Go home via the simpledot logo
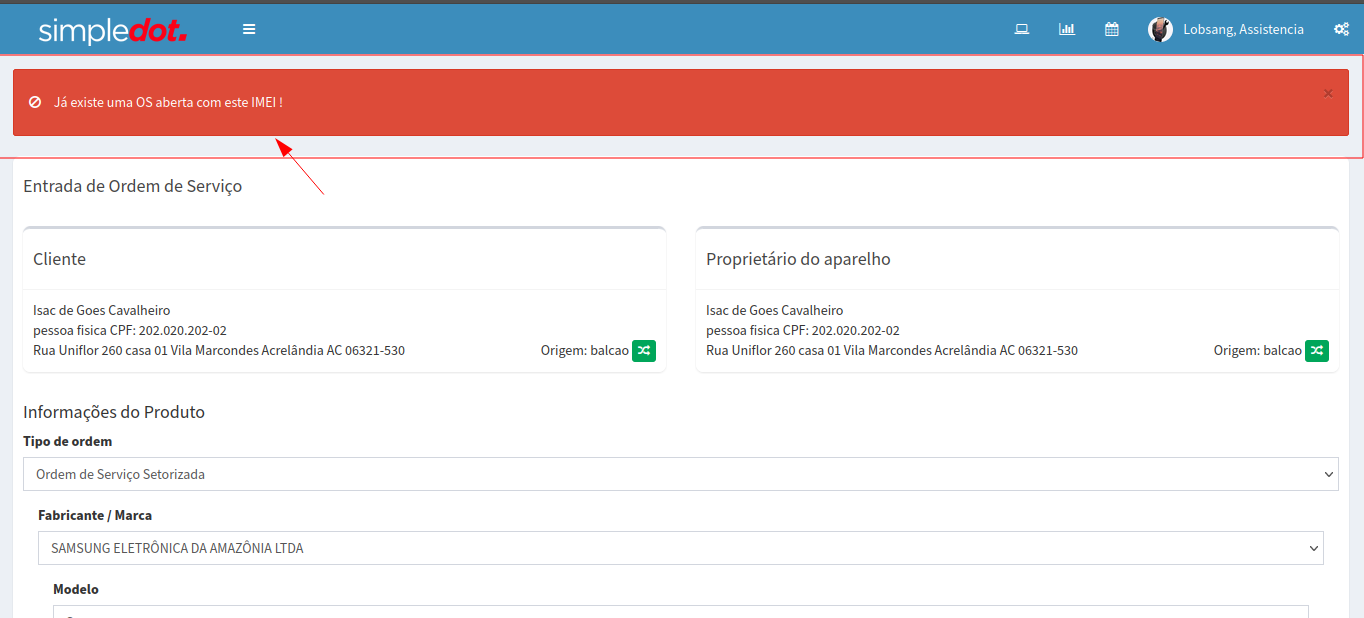 (112, 30)
